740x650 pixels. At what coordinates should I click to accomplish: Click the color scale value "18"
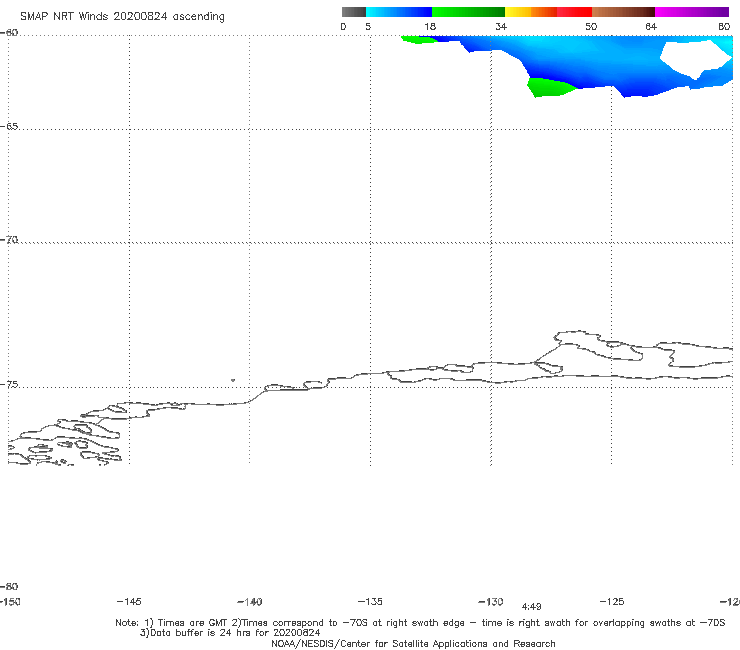pos(430,26)
